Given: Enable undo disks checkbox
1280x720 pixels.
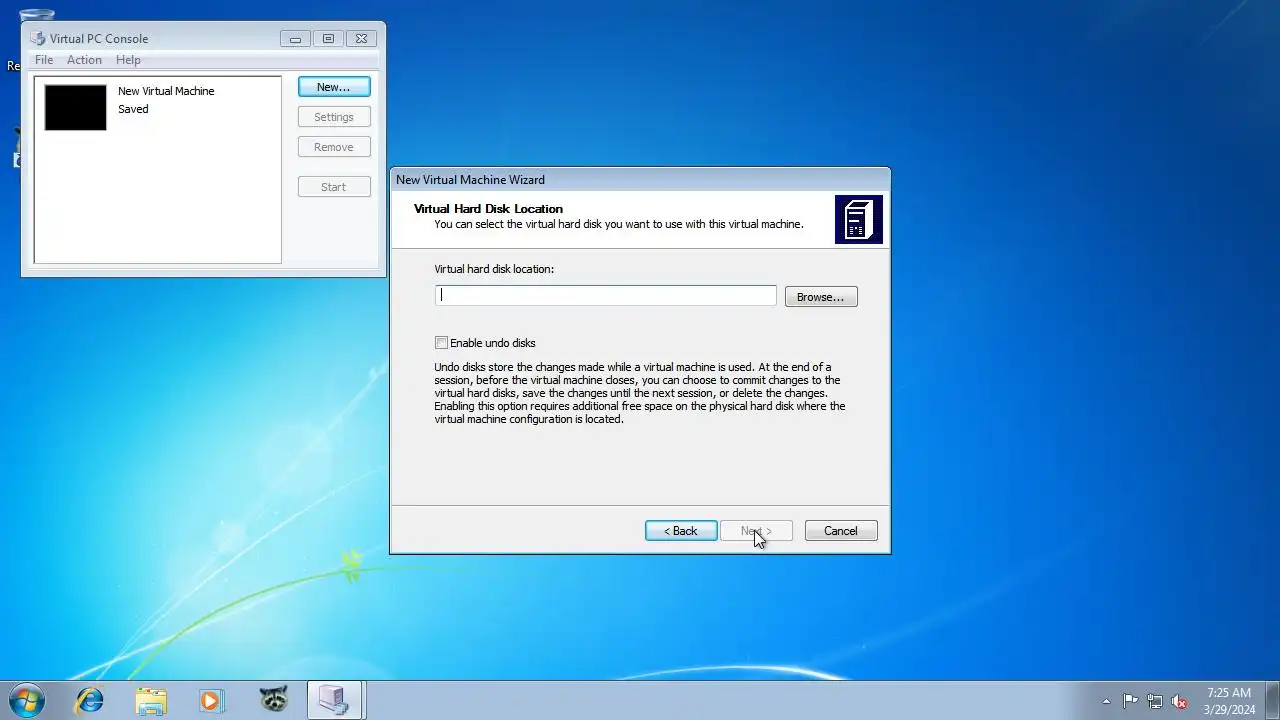Looking at the screenshot, I should (441, 343).
